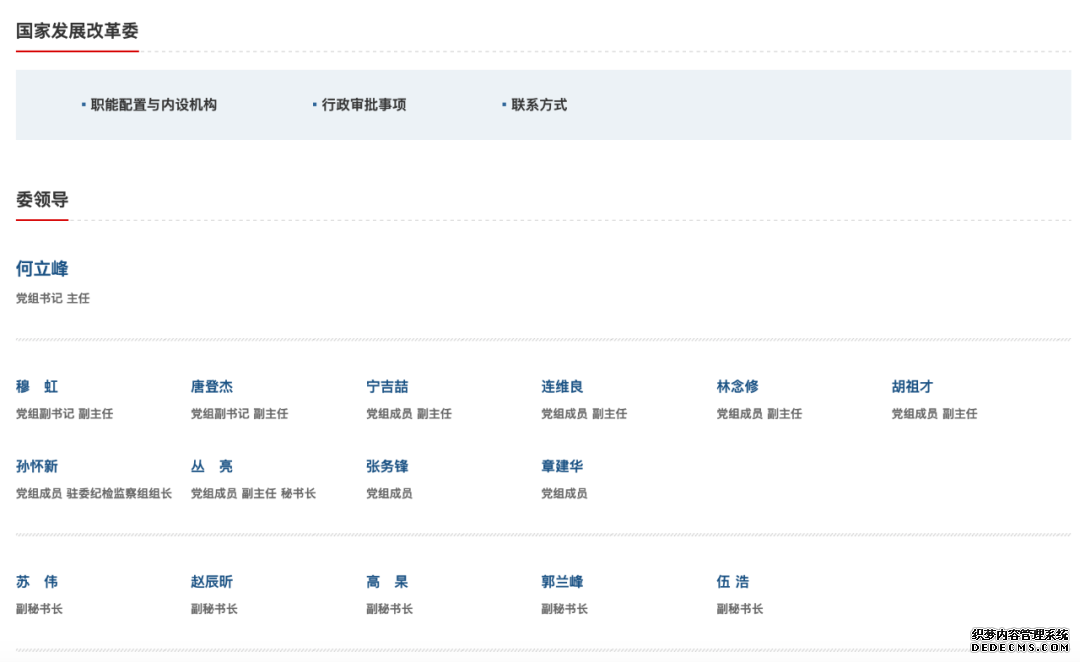Open profile of 连维良
Image resolution: width=1080 pixels, height=662 pixels.
(x=562, y=386)
